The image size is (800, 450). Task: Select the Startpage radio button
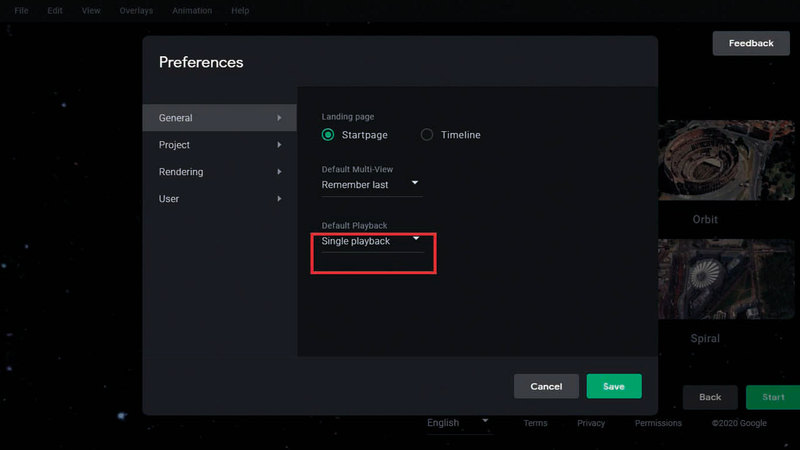[328, 135]
